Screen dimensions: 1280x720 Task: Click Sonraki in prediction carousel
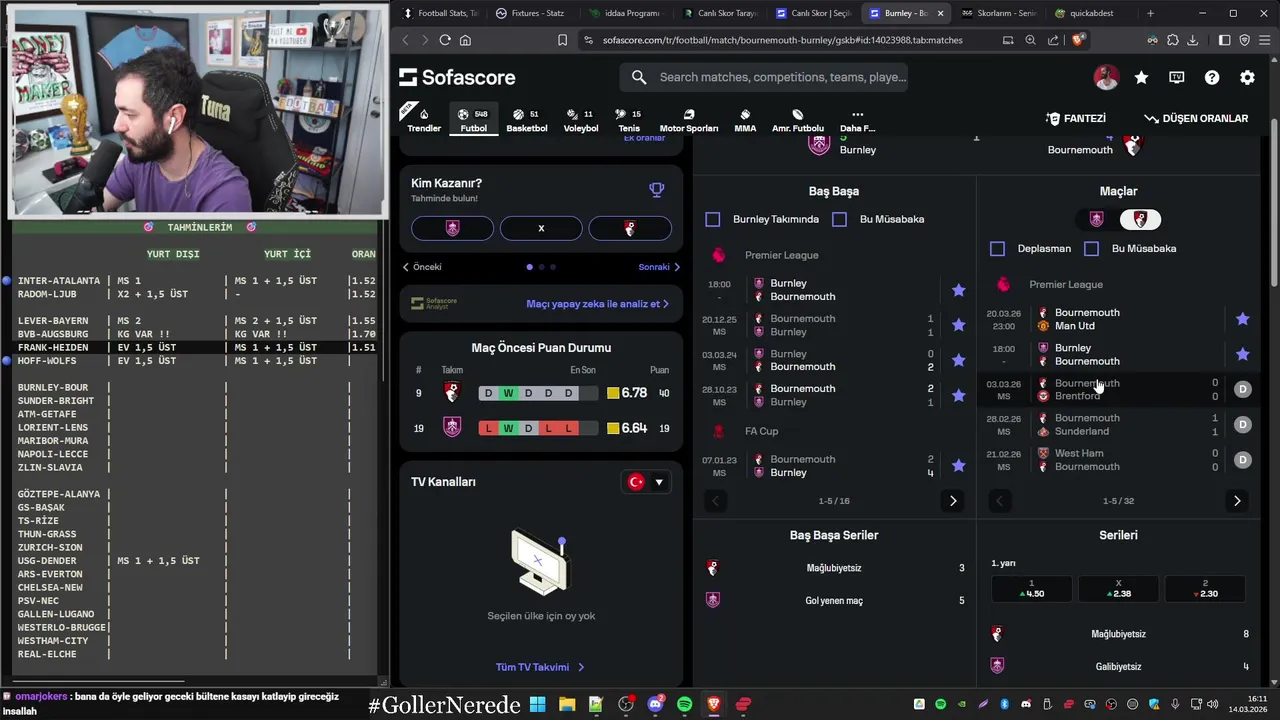pyautogui.click(x=659, y=267)
